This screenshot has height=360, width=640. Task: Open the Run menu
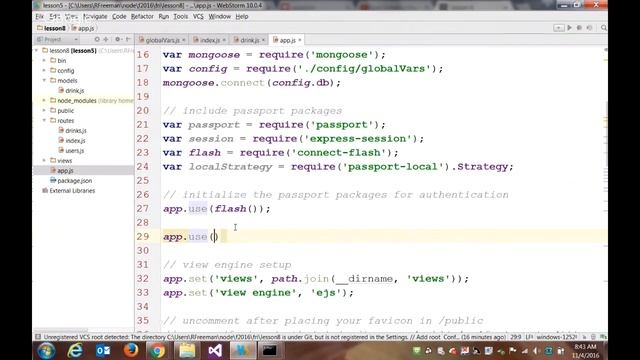point(164,17)
